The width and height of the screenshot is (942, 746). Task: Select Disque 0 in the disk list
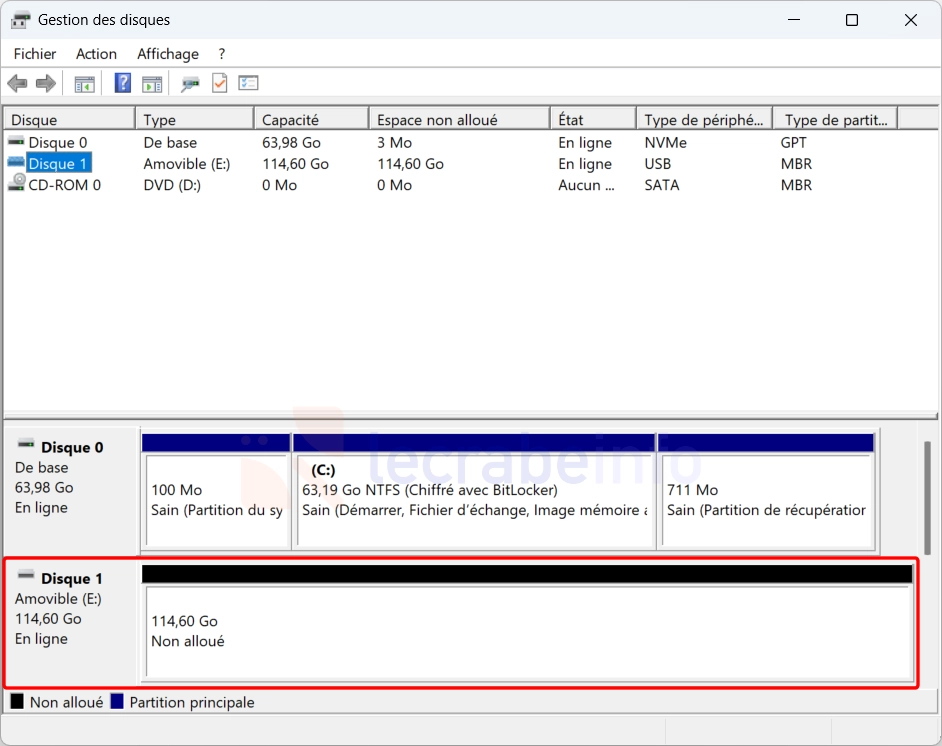[x=57, y=143]
